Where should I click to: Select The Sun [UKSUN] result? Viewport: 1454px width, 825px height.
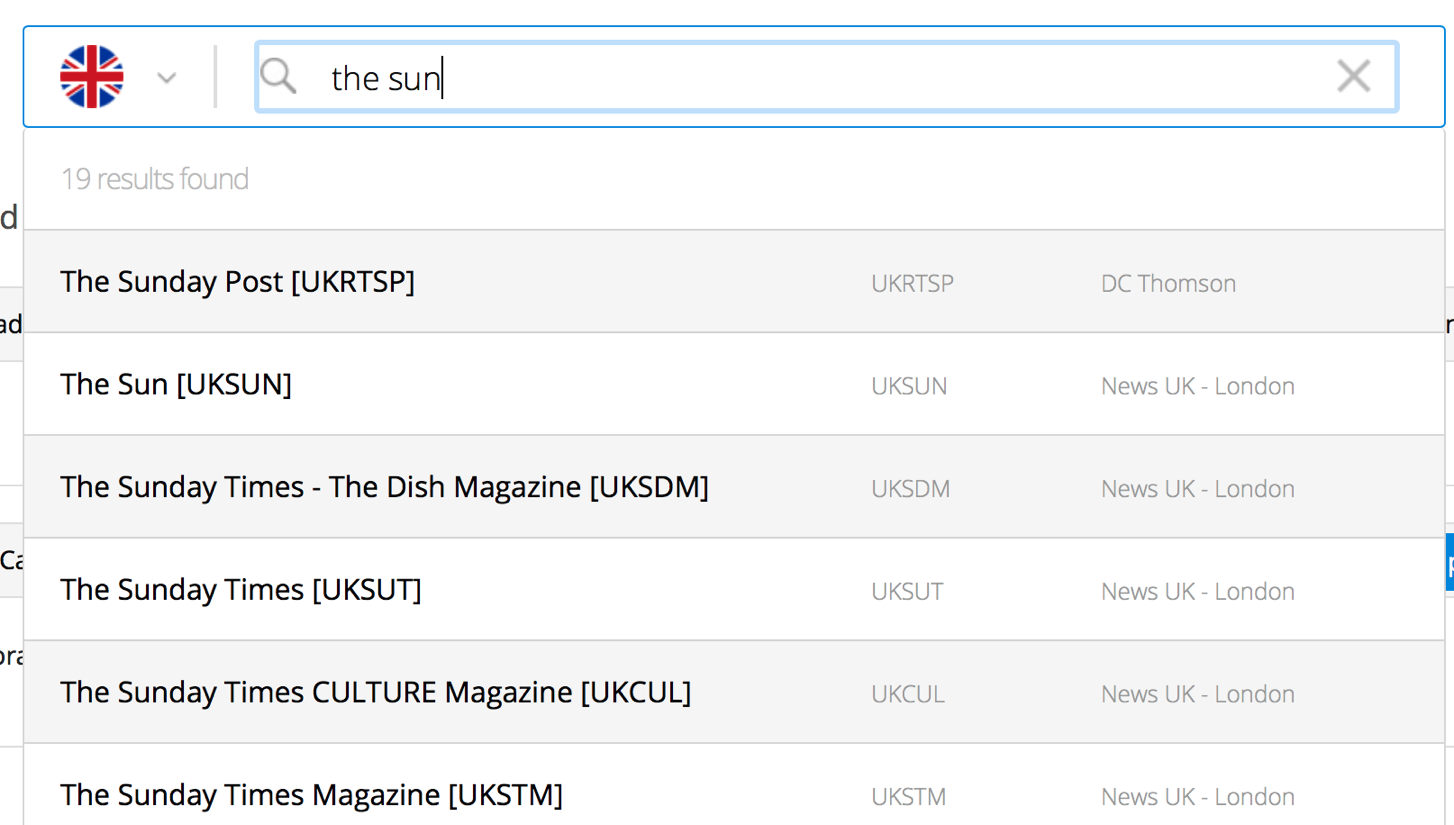(734, 385)
